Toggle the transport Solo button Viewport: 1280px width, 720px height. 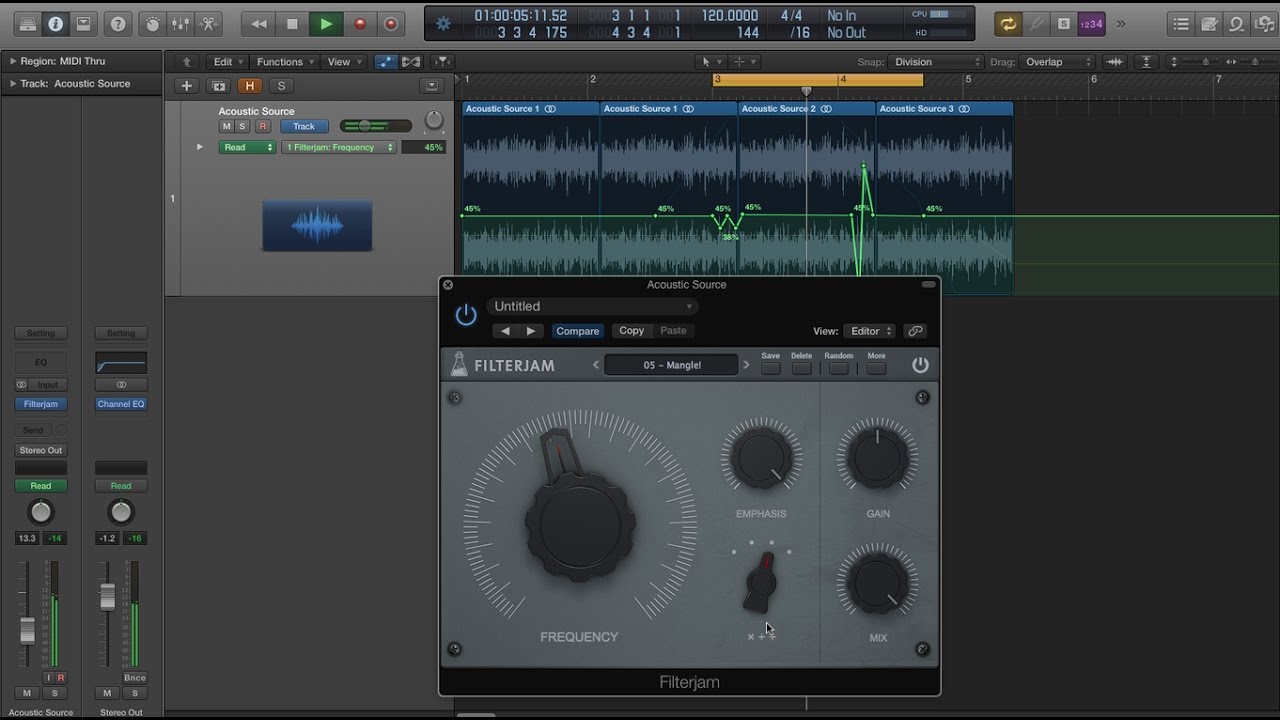[x=1063, y=24]
